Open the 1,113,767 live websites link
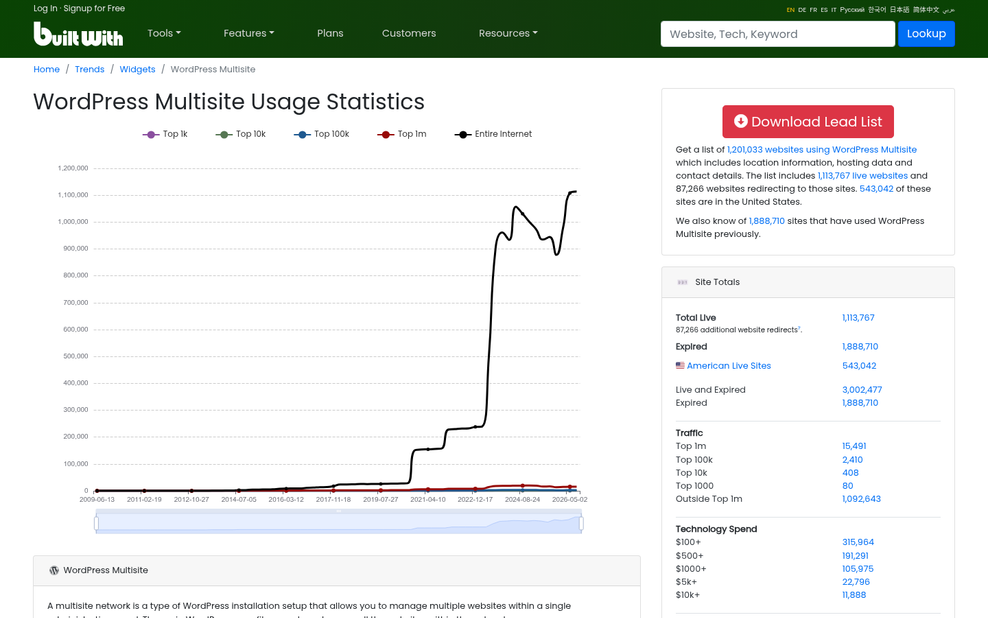The height and width of the screenshot is (618, 988). tap(863, 176)
